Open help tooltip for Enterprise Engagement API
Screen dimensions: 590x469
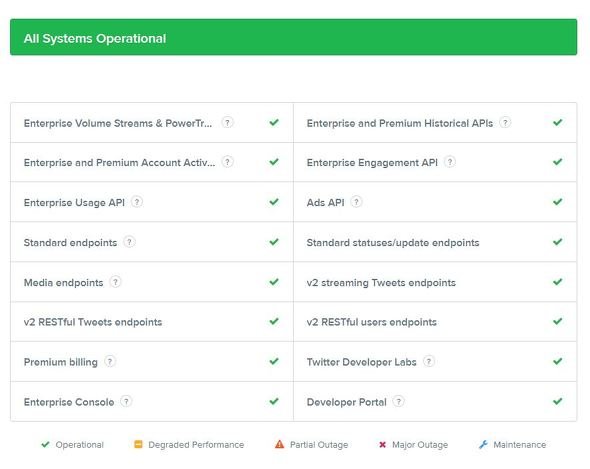[x=450, y=162]
